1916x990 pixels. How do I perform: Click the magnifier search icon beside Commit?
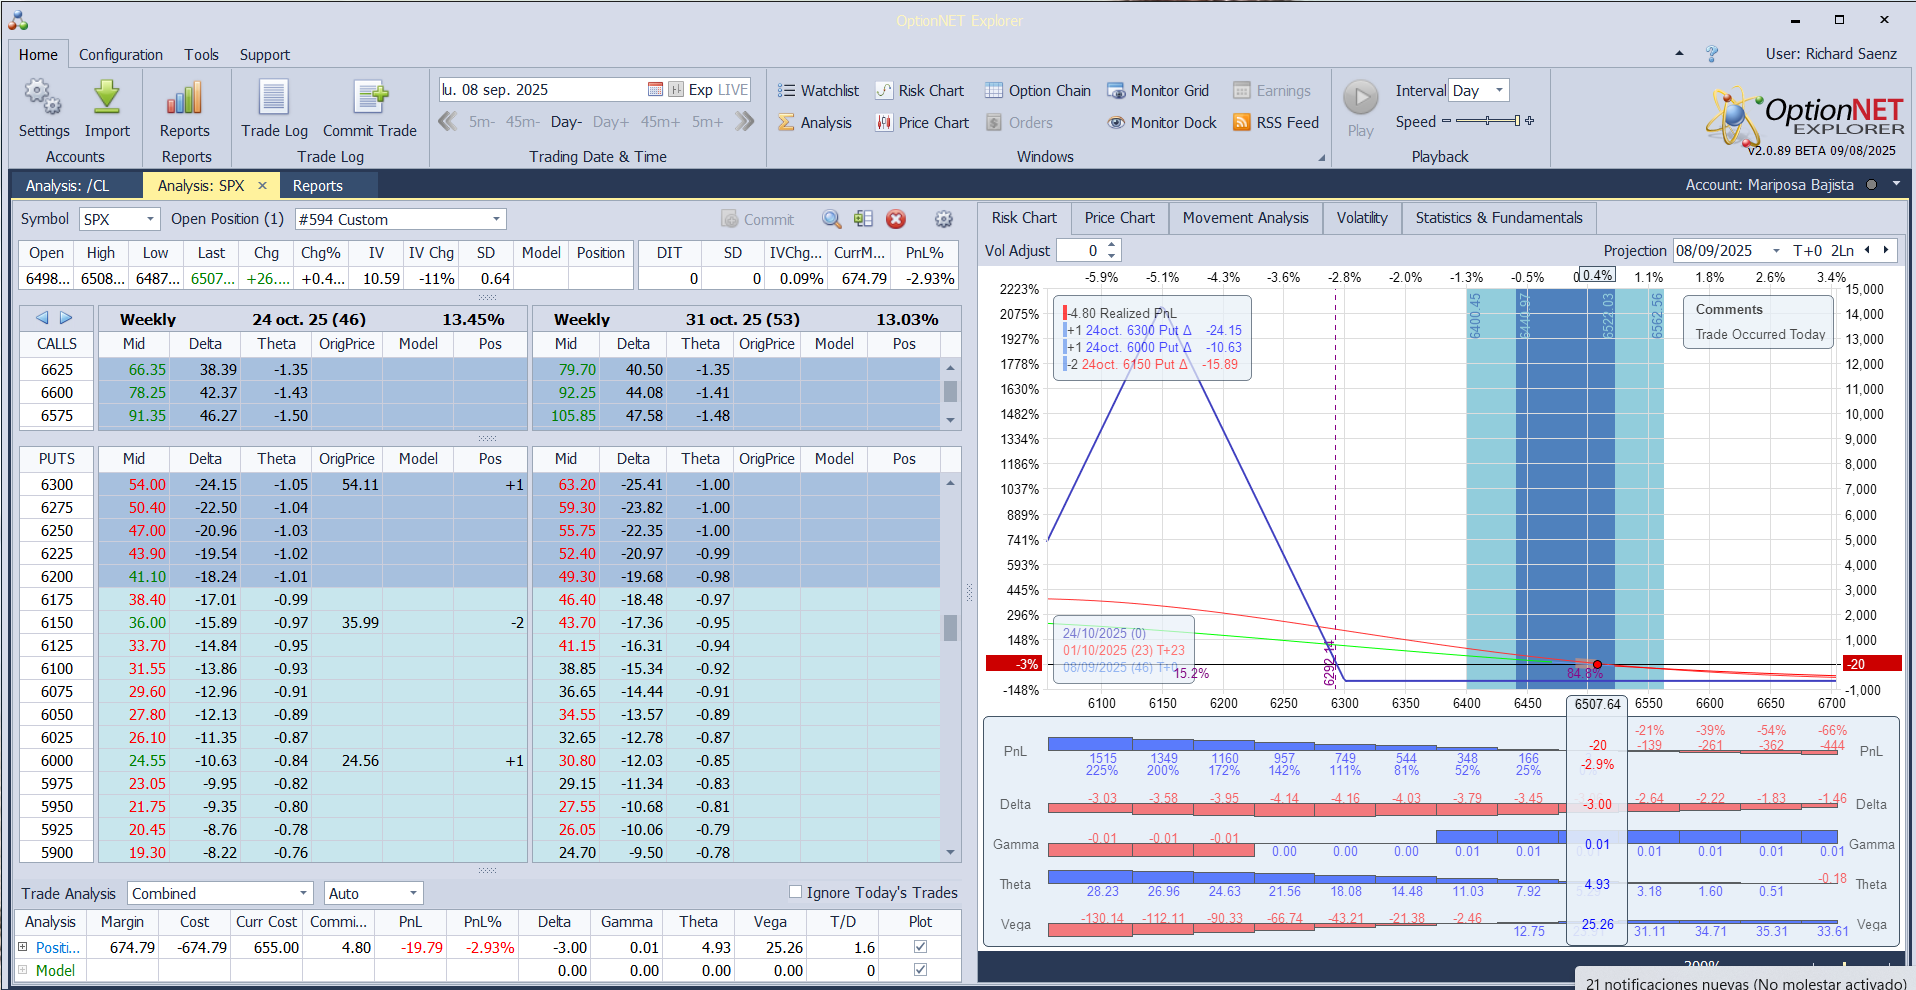click(x=831, y=219)
